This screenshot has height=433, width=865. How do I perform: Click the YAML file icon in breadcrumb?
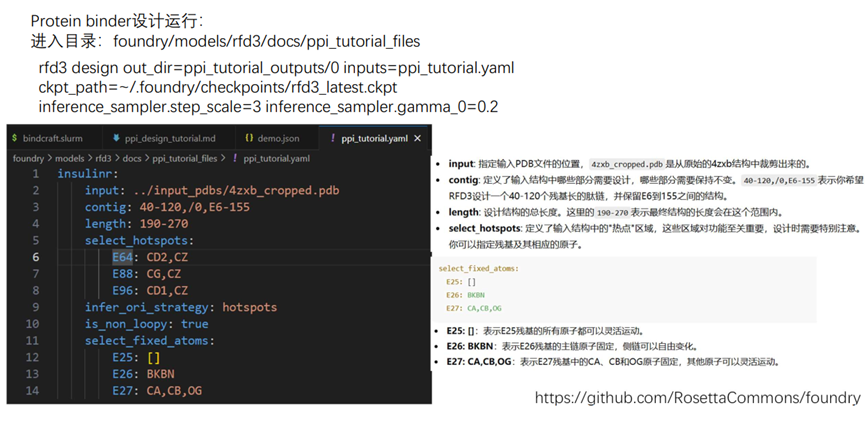tap(235, 158)
